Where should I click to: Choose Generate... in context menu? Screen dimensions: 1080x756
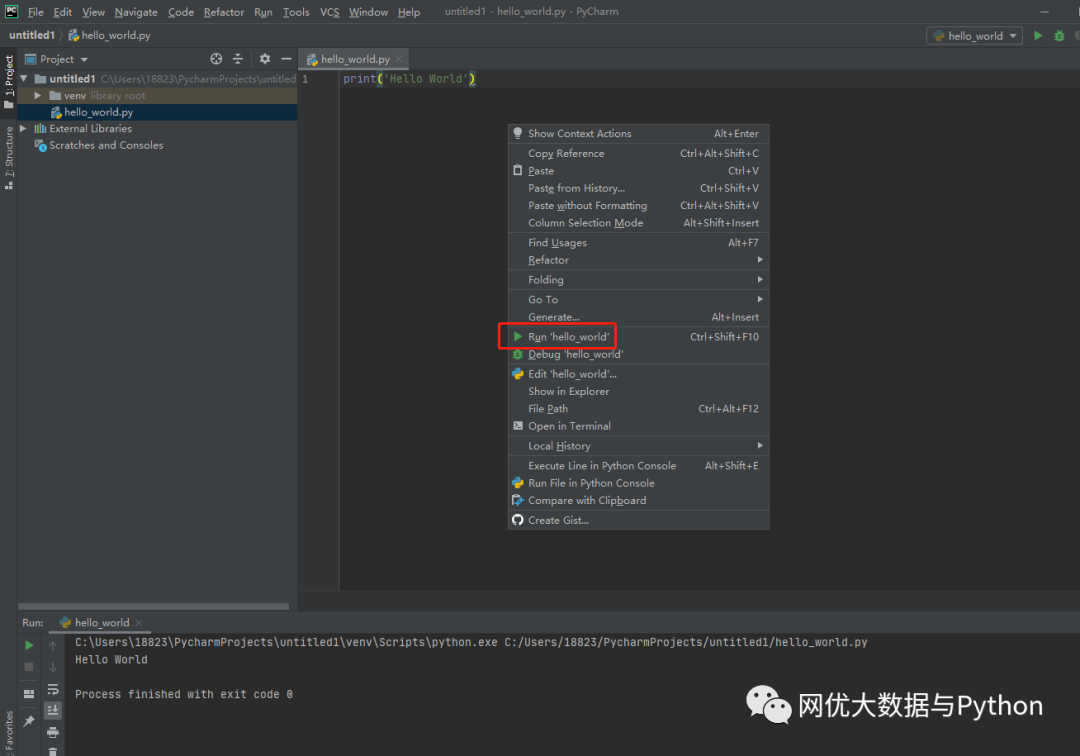click(638, 317)
